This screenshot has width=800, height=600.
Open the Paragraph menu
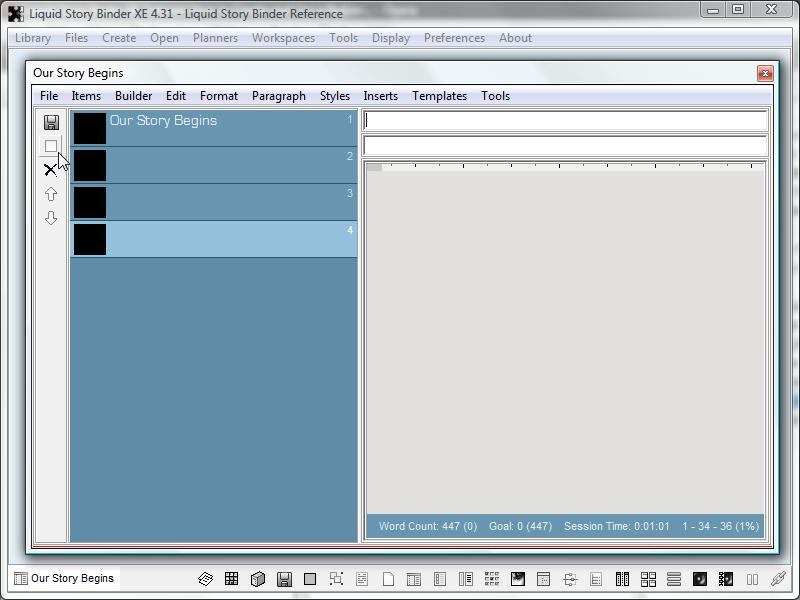click(x=278, y=96)
